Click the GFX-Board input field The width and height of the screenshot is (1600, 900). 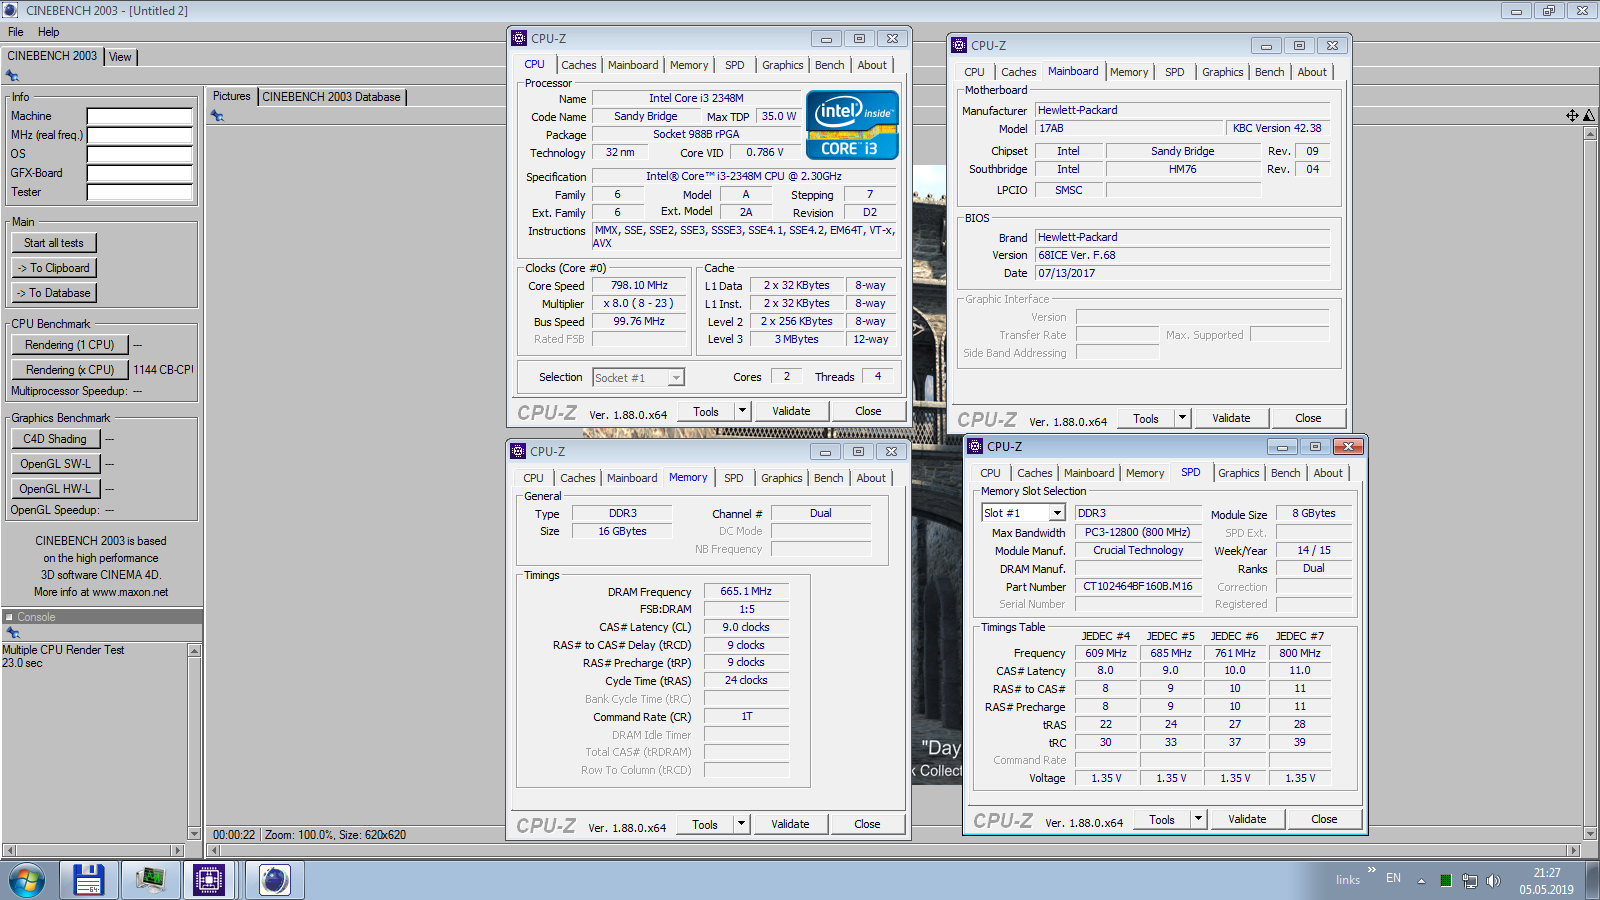click(x=139, y=173)
